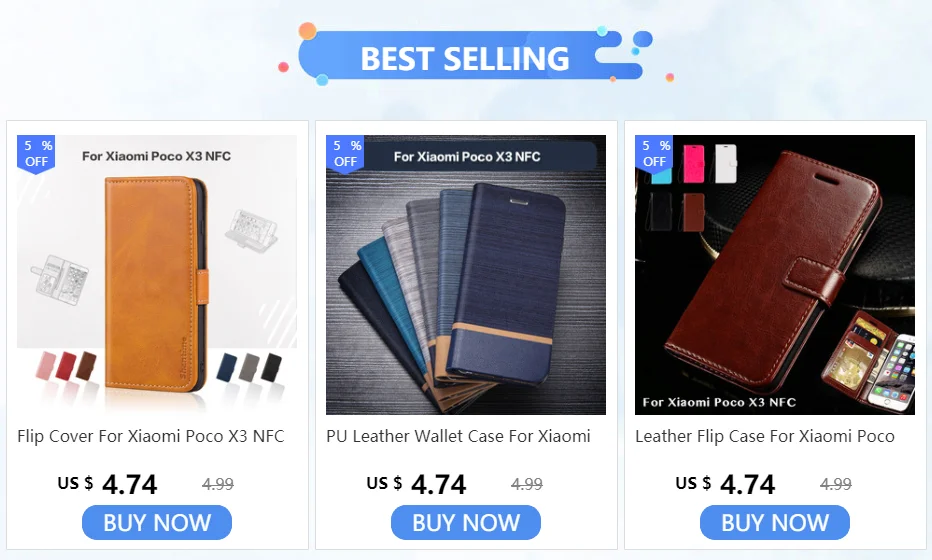The width and height of the screenshot is (932, 560).
Task: Click US $4.74 price of the flip cover
Action: click(x=108, y=485)
